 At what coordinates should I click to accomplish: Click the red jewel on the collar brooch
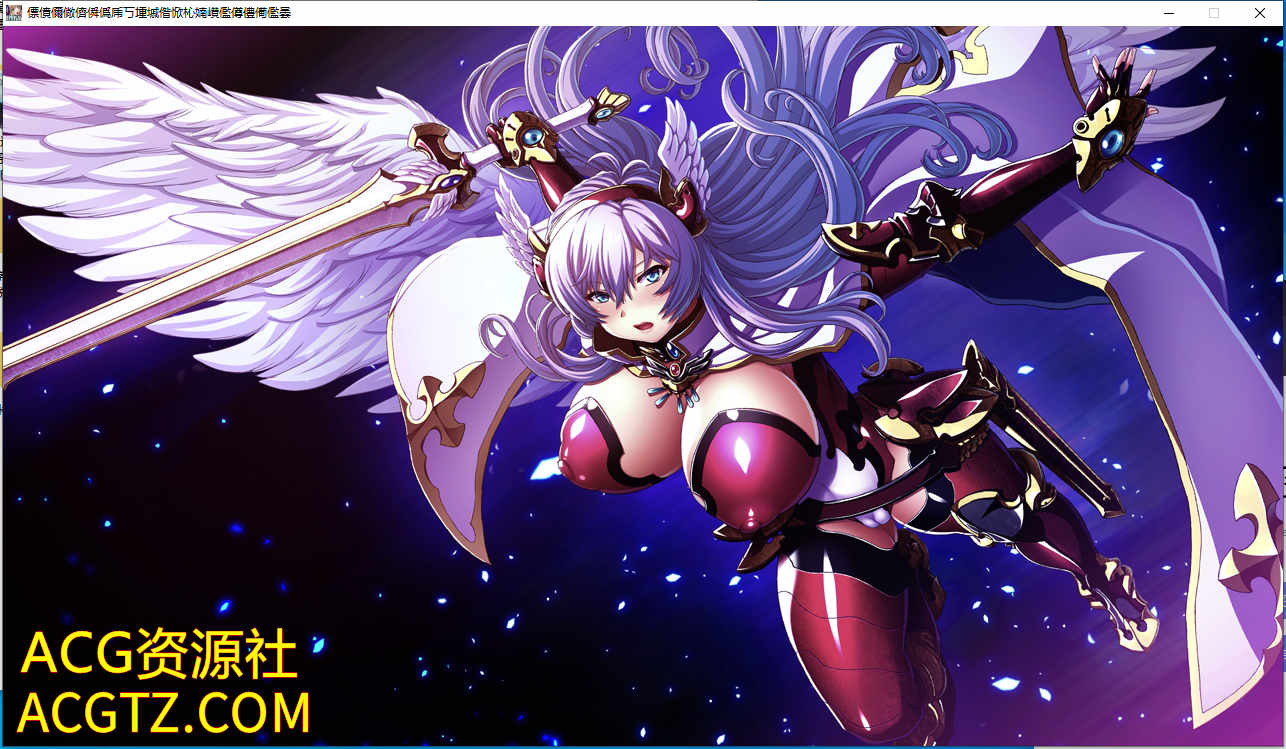pyautogui.click(x=678, y=366)
